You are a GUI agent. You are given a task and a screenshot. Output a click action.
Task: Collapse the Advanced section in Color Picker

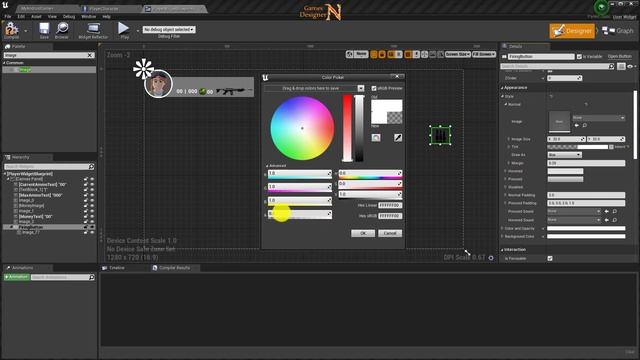click(267, 166)
